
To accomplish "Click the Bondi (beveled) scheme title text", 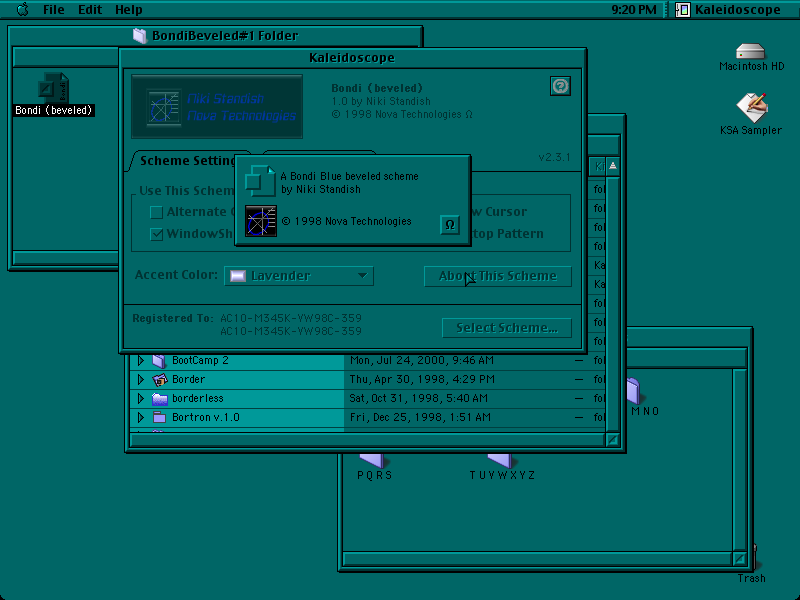I will (377, 88).
